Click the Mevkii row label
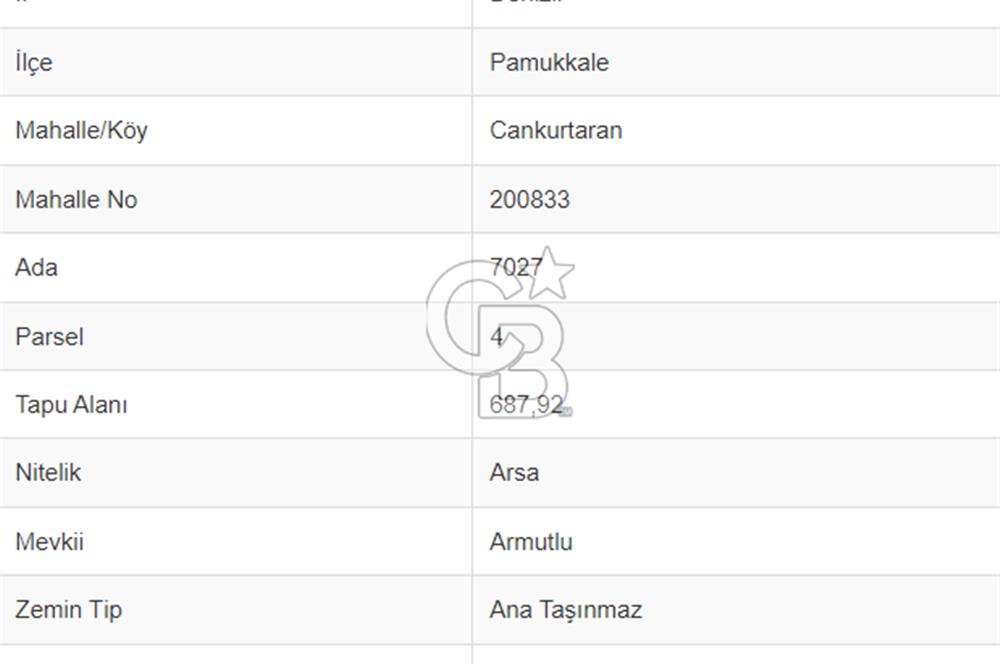1000x664 pixels. click(x=50, y=542)
